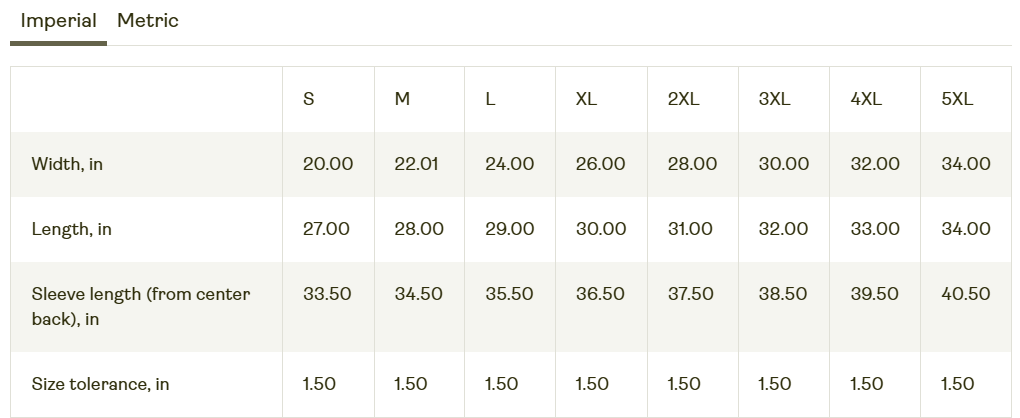Image resolution: width=1020 pixels, height=418 pixels.
Task: Click the 2XL size header
Action: 683,99
